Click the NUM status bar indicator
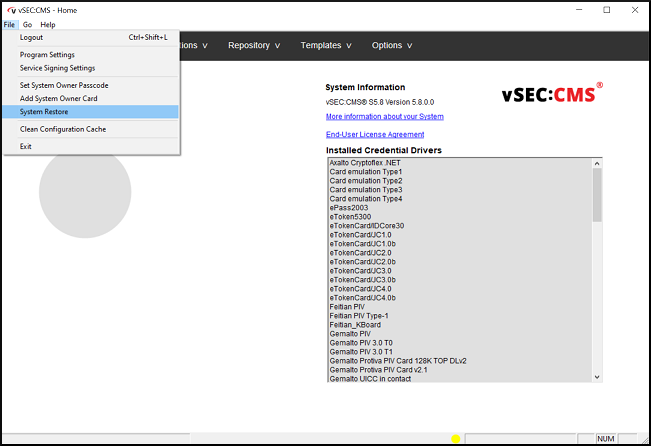The image size is (651, 446). click(606, 439)
